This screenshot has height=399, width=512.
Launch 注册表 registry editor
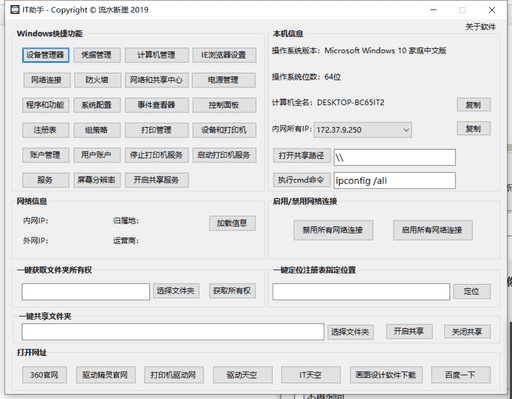coord(46,130)
